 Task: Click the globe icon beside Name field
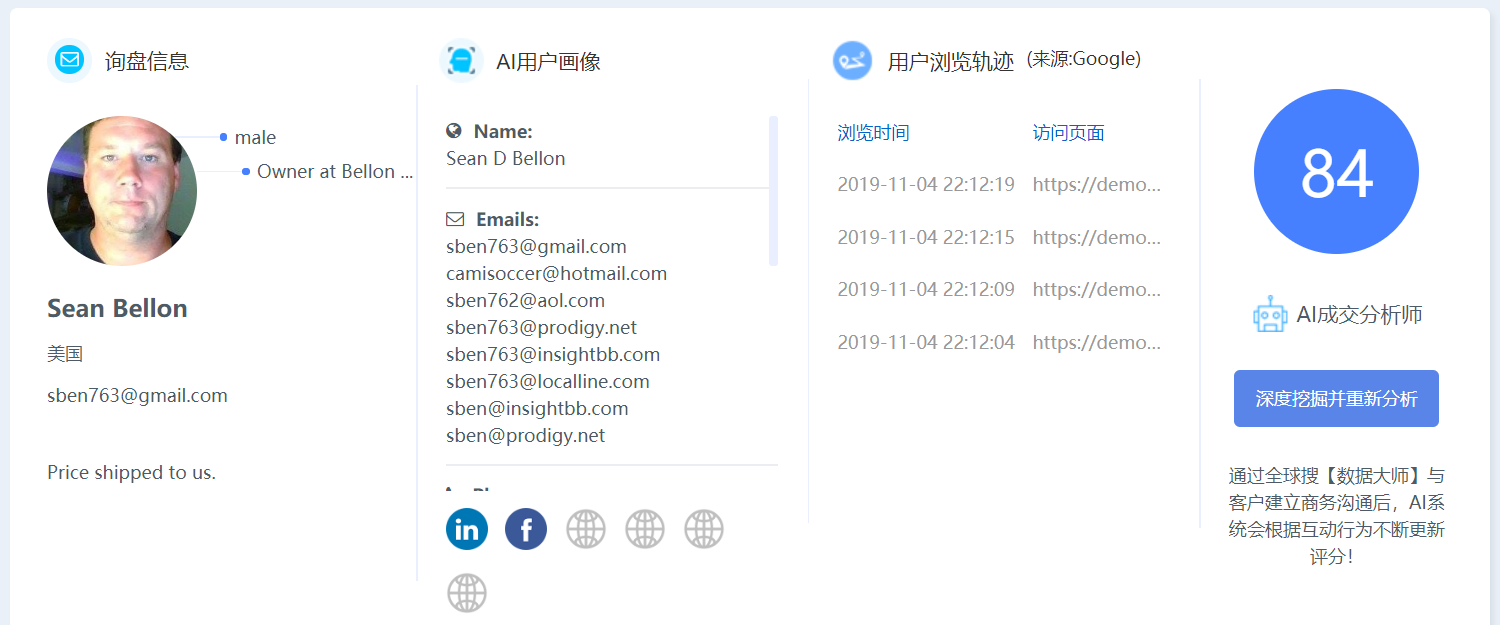pos(454,130)
